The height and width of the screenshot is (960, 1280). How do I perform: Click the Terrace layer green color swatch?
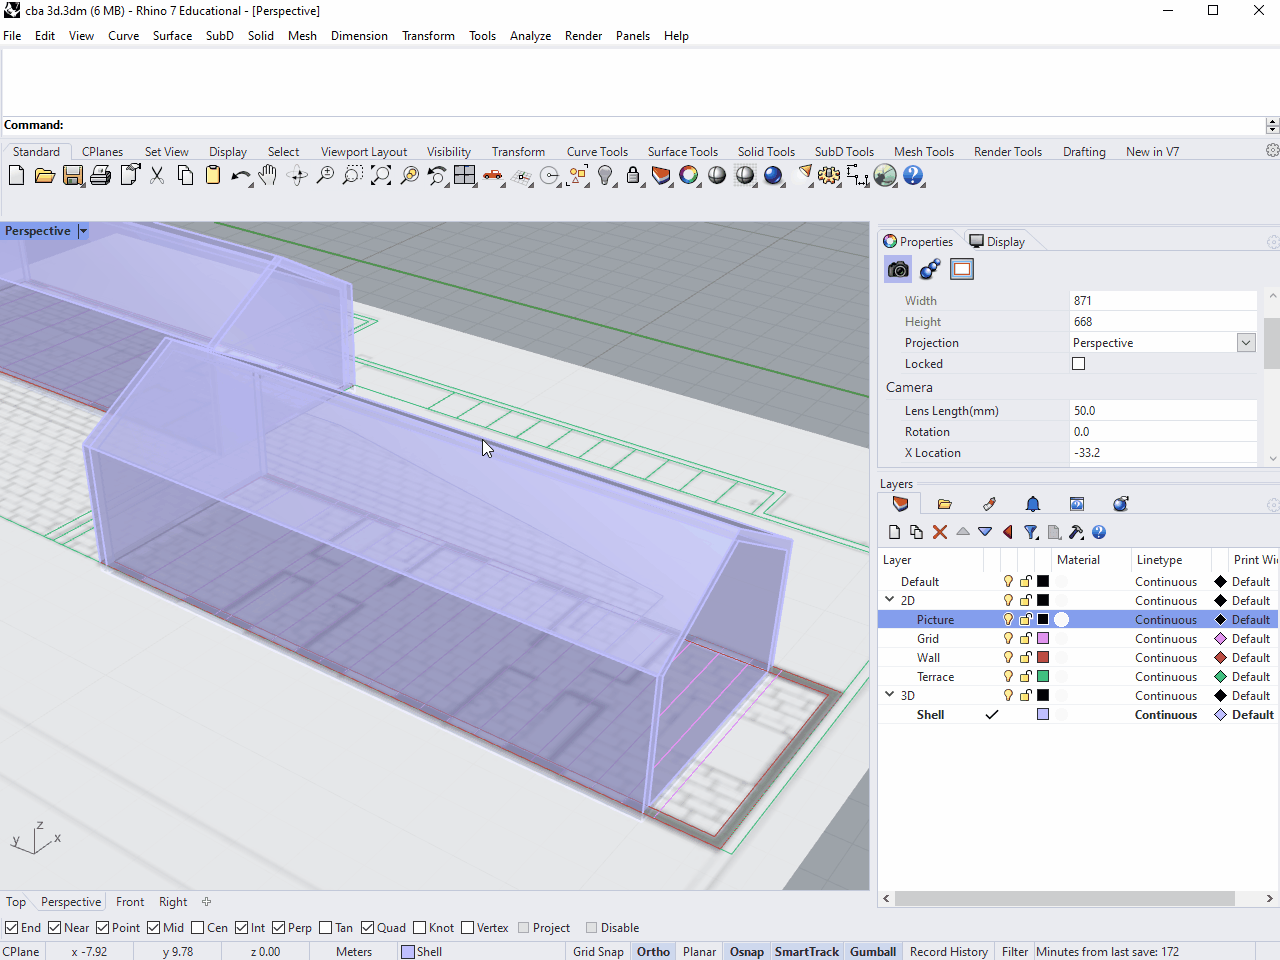coord(1043,677)
